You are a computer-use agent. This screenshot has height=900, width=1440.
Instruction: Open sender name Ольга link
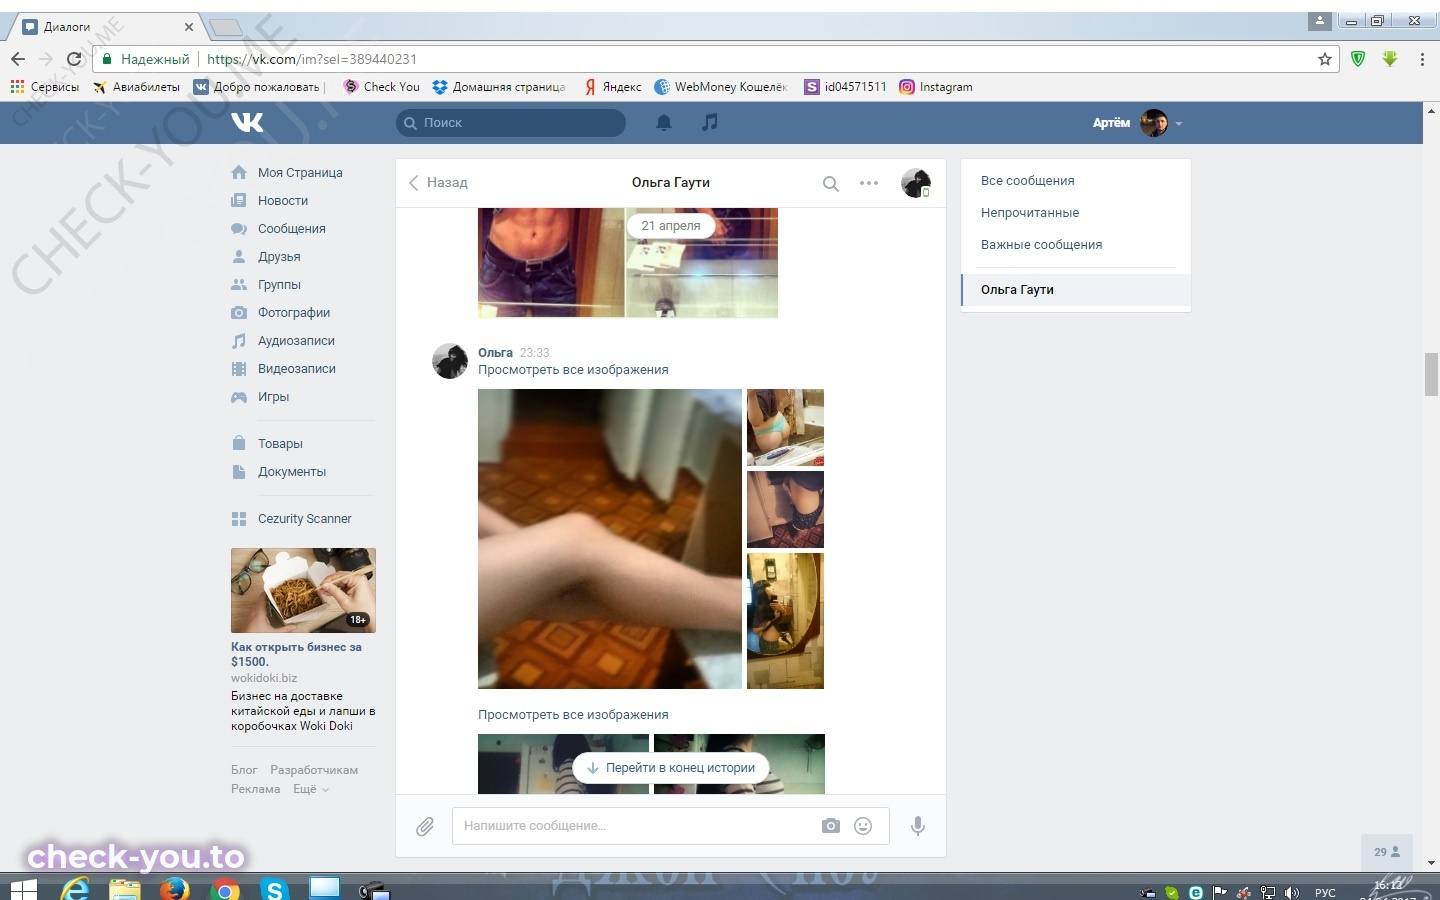coord(495,353)
